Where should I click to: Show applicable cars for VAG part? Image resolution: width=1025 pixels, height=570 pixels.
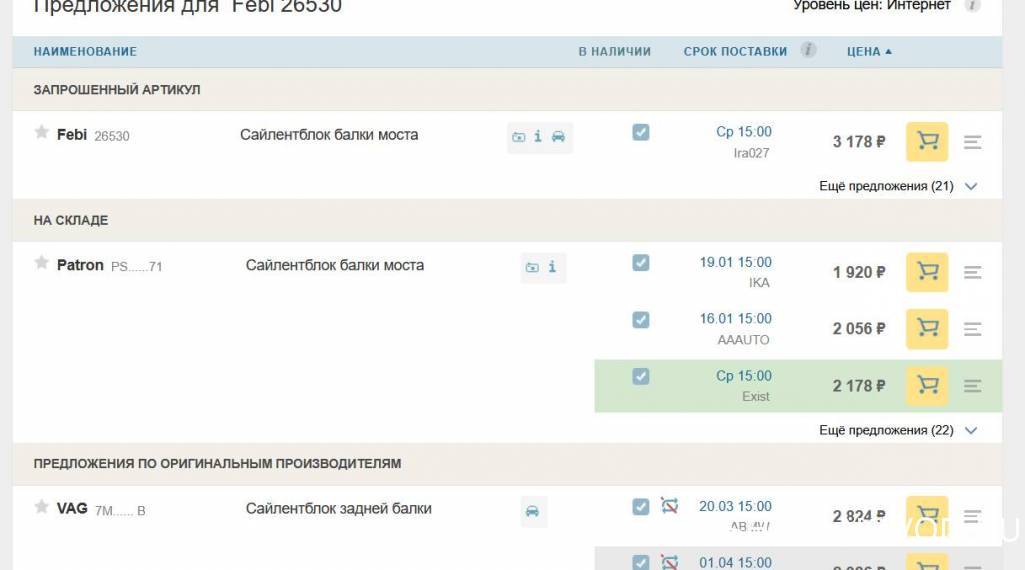point(533,512)
